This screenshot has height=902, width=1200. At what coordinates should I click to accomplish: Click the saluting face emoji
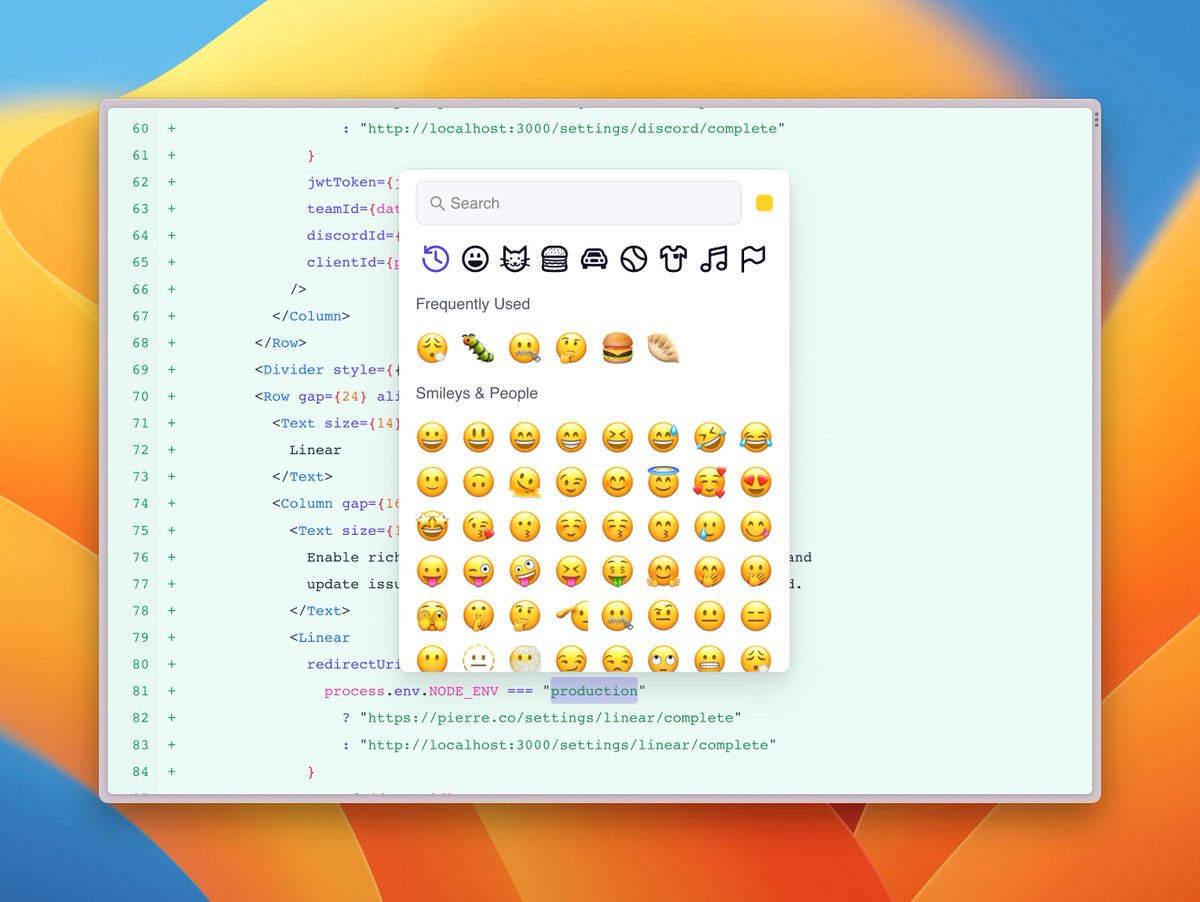pos(571,616)
